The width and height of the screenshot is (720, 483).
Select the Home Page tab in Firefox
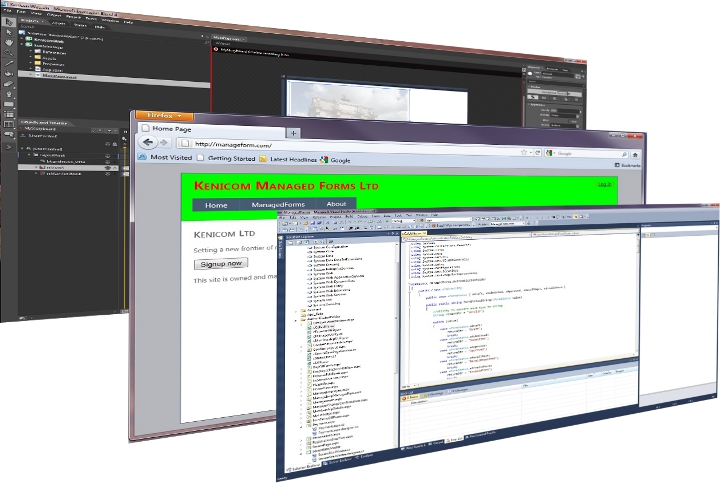pos(212,129)
